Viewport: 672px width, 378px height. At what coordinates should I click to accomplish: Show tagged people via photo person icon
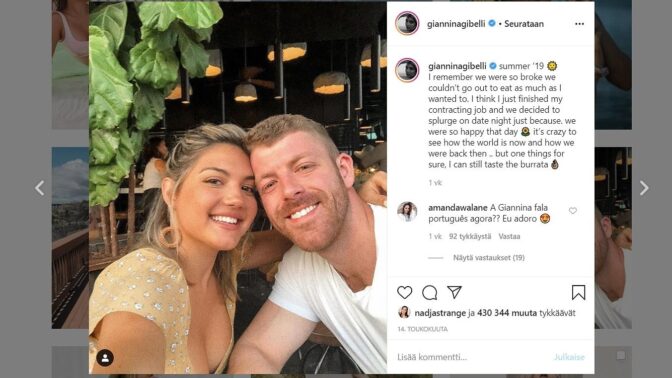coord(105,357)
